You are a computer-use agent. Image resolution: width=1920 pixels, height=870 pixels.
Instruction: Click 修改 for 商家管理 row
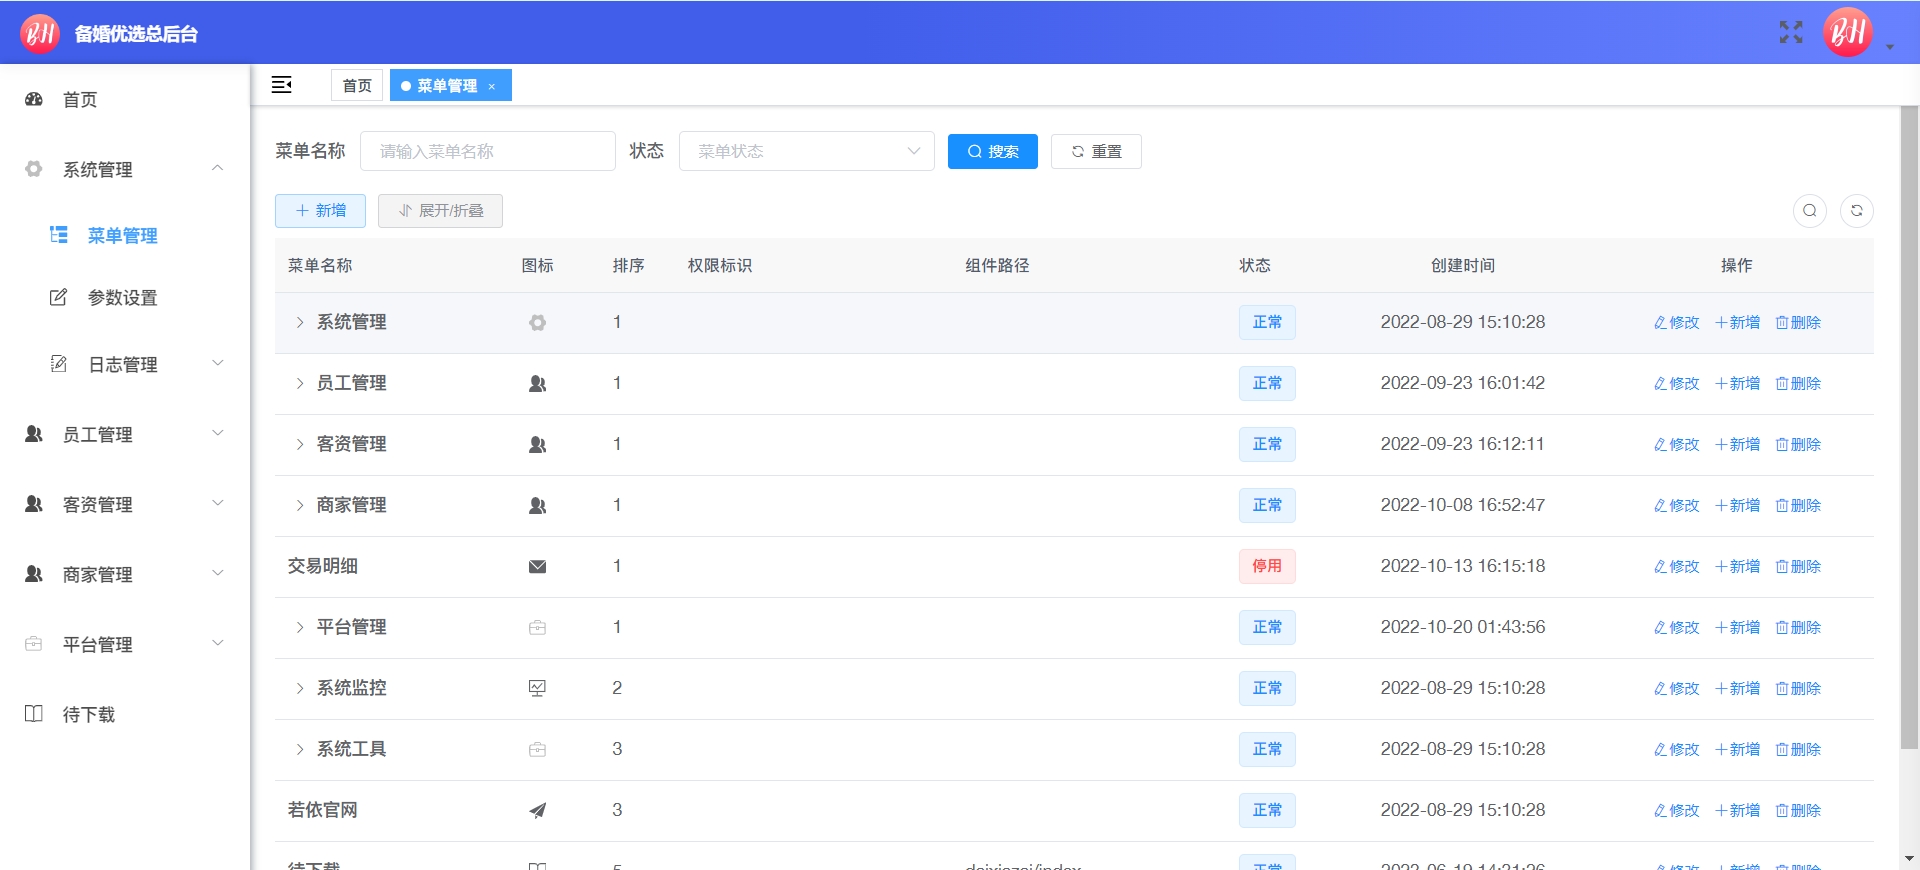click(1676, 505)
